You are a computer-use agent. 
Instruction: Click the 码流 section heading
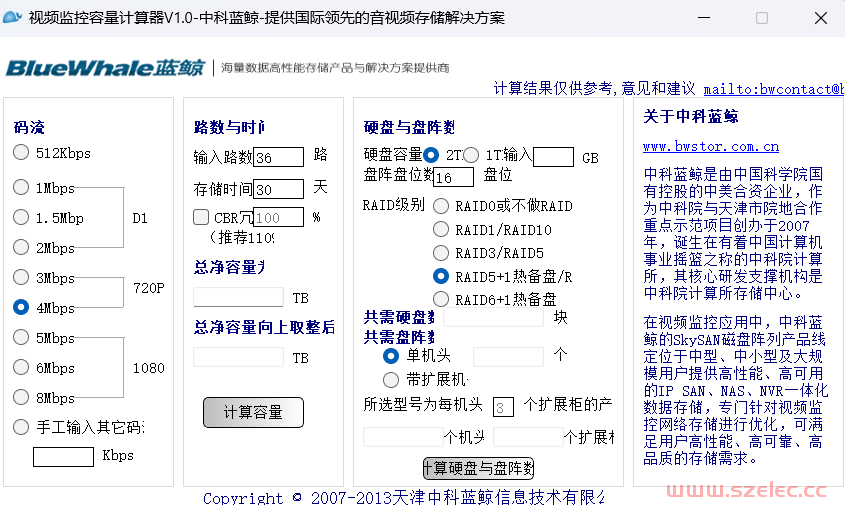click(x=29, y=127)
